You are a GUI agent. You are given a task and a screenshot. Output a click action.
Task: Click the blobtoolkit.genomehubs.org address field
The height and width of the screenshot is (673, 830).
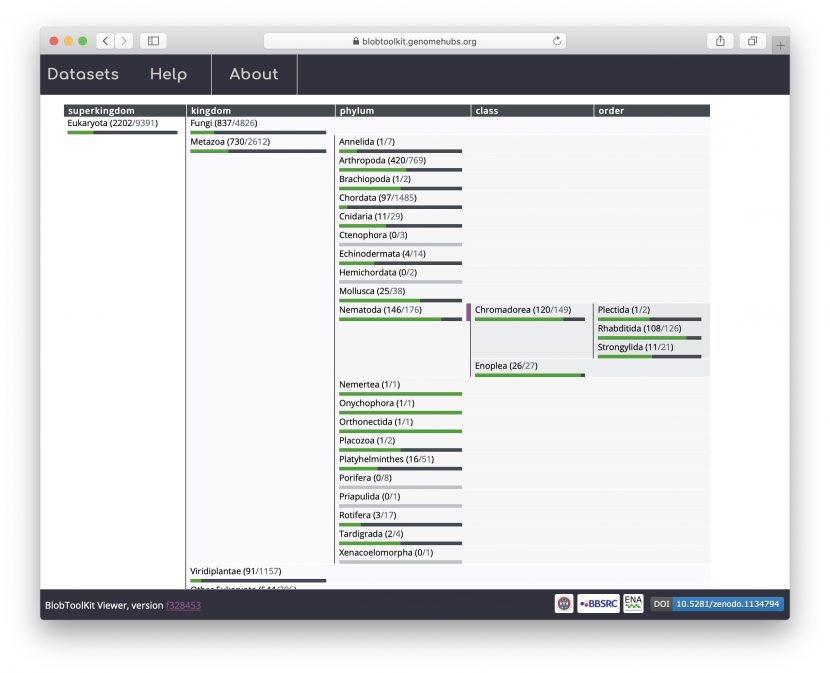pos(414,41)
